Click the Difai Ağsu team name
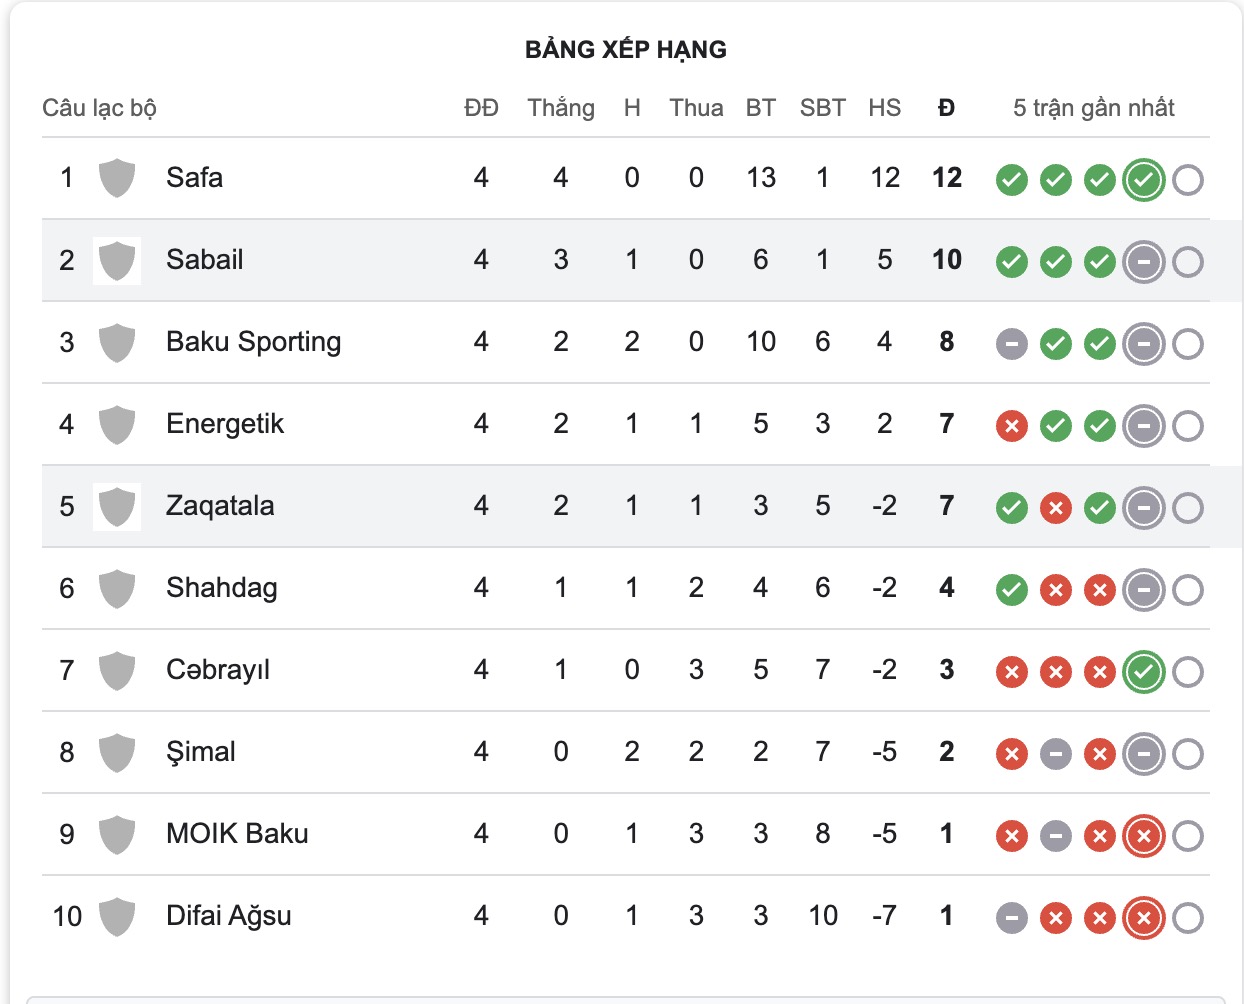 click(227, 916)
